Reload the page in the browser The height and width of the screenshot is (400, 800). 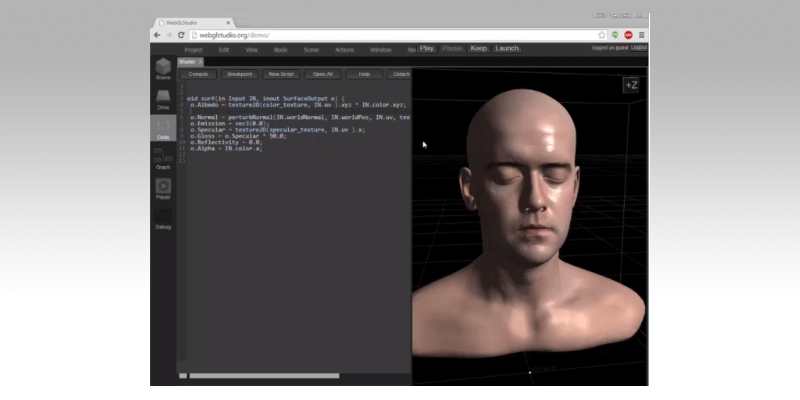pos(181,35)
